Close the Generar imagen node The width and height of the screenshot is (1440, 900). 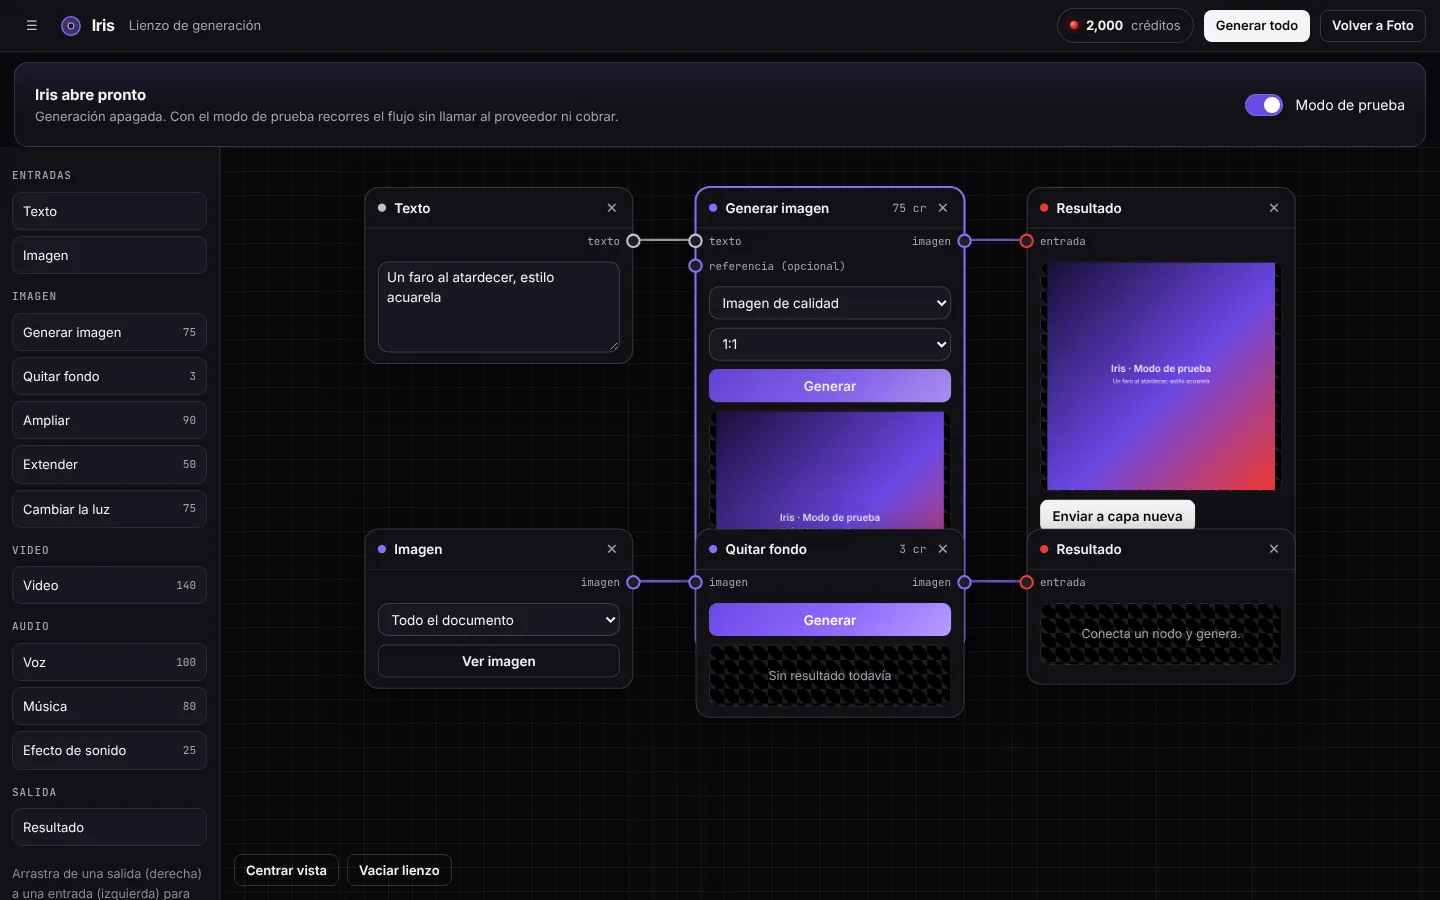click(943, 208)
